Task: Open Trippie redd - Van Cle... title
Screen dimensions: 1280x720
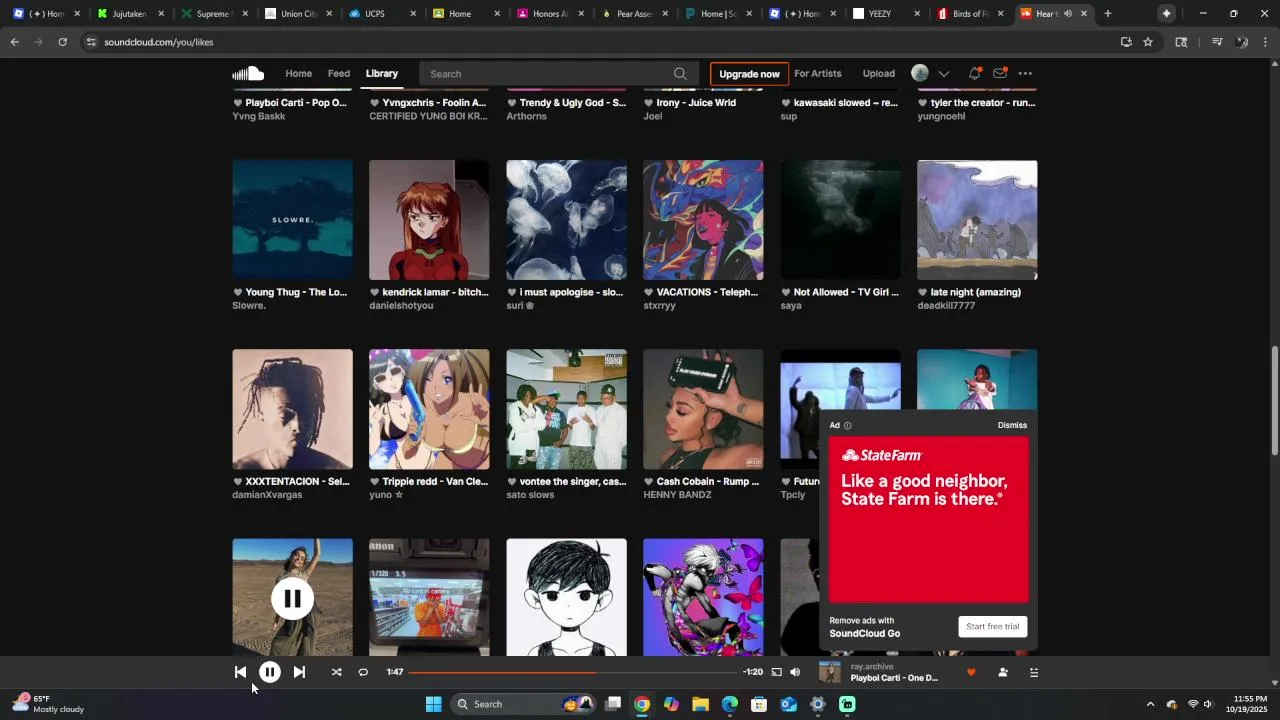Action: click(435, 481)
